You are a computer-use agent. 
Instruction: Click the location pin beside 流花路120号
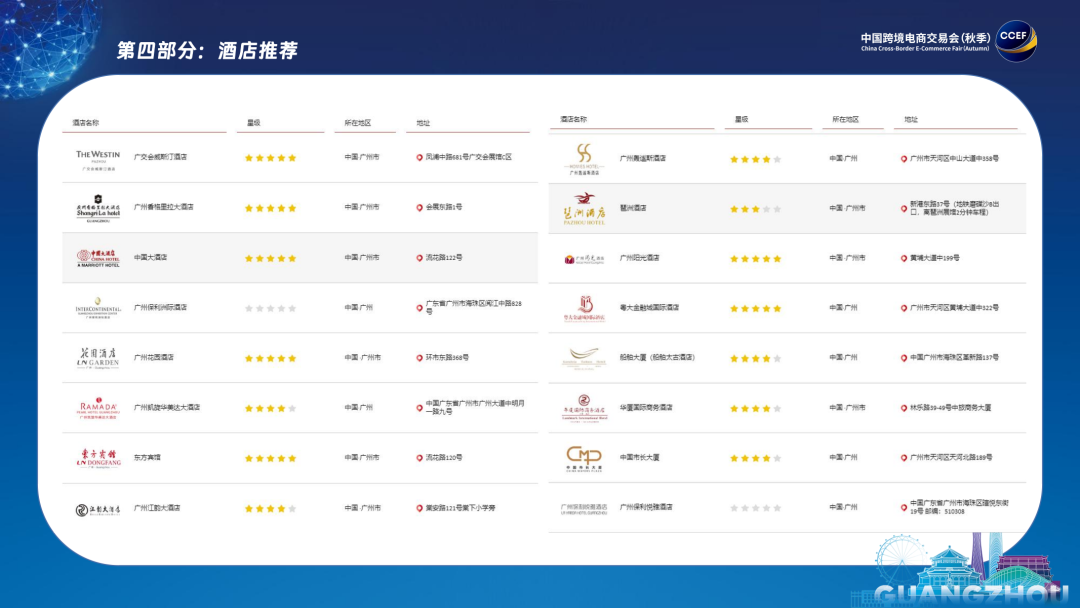click(x=419, y=458)
